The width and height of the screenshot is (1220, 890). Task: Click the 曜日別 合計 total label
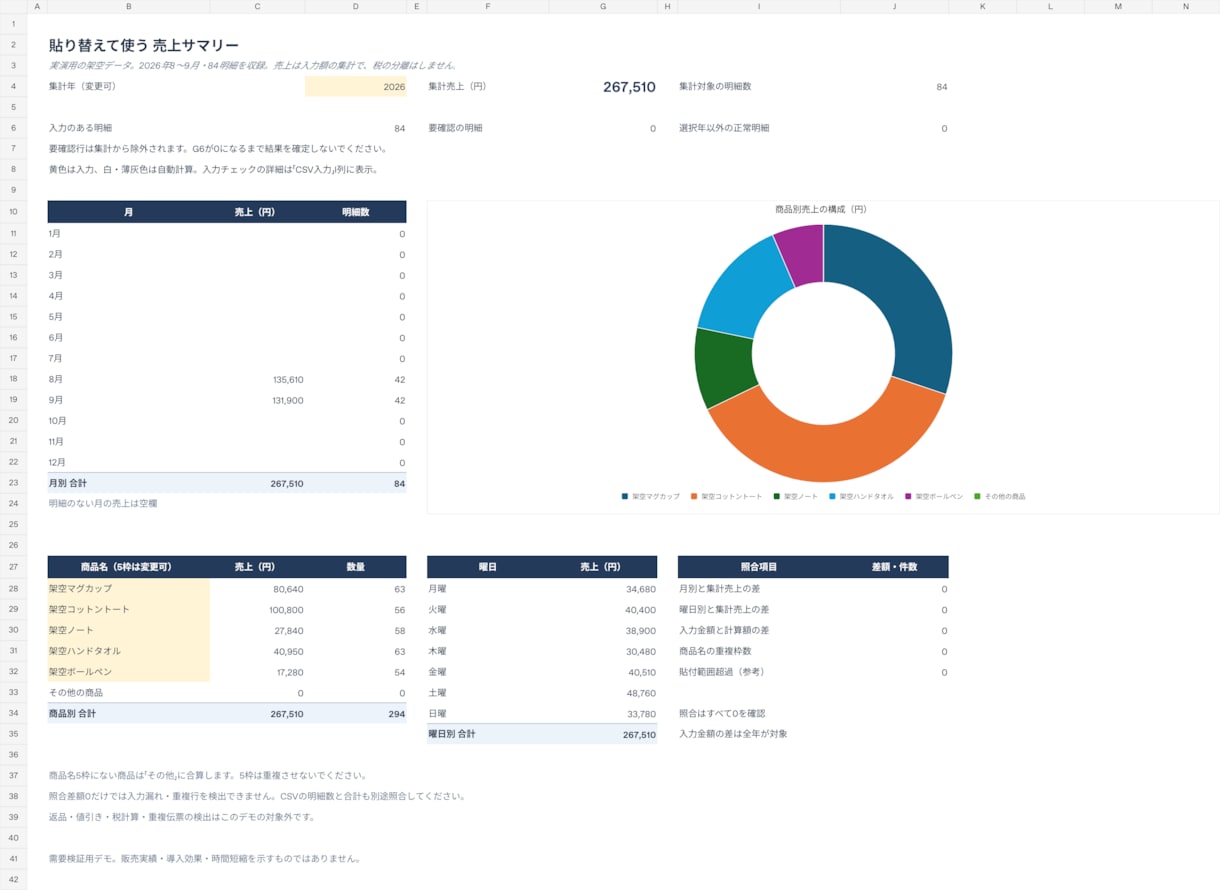pos(452,734)
